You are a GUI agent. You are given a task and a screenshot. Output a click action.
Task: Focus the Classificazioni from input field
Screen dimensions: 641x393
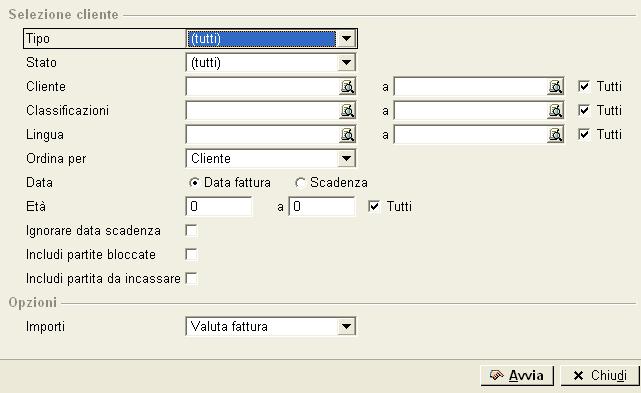point(263,110)
